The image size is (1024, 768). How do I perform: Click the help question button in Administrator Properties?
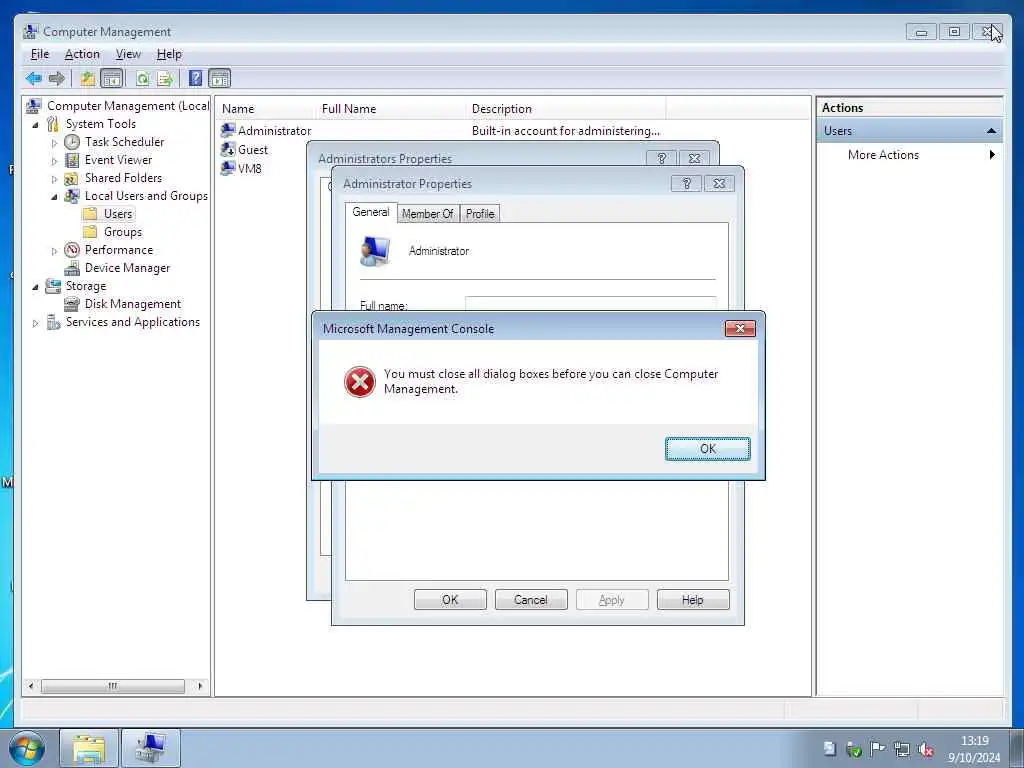point(686,184)
